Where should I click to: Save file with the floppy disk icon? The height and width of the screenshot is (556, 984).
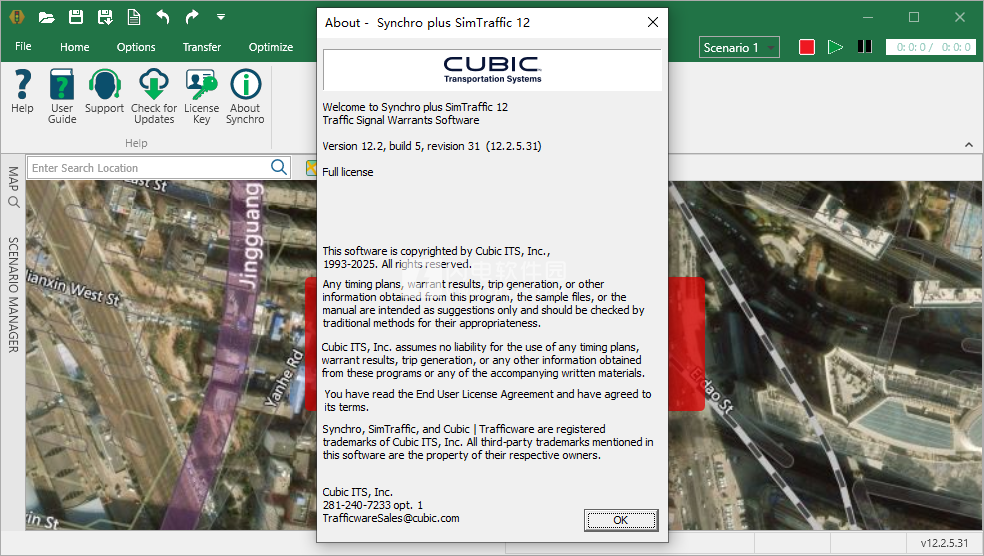point(76,17)
